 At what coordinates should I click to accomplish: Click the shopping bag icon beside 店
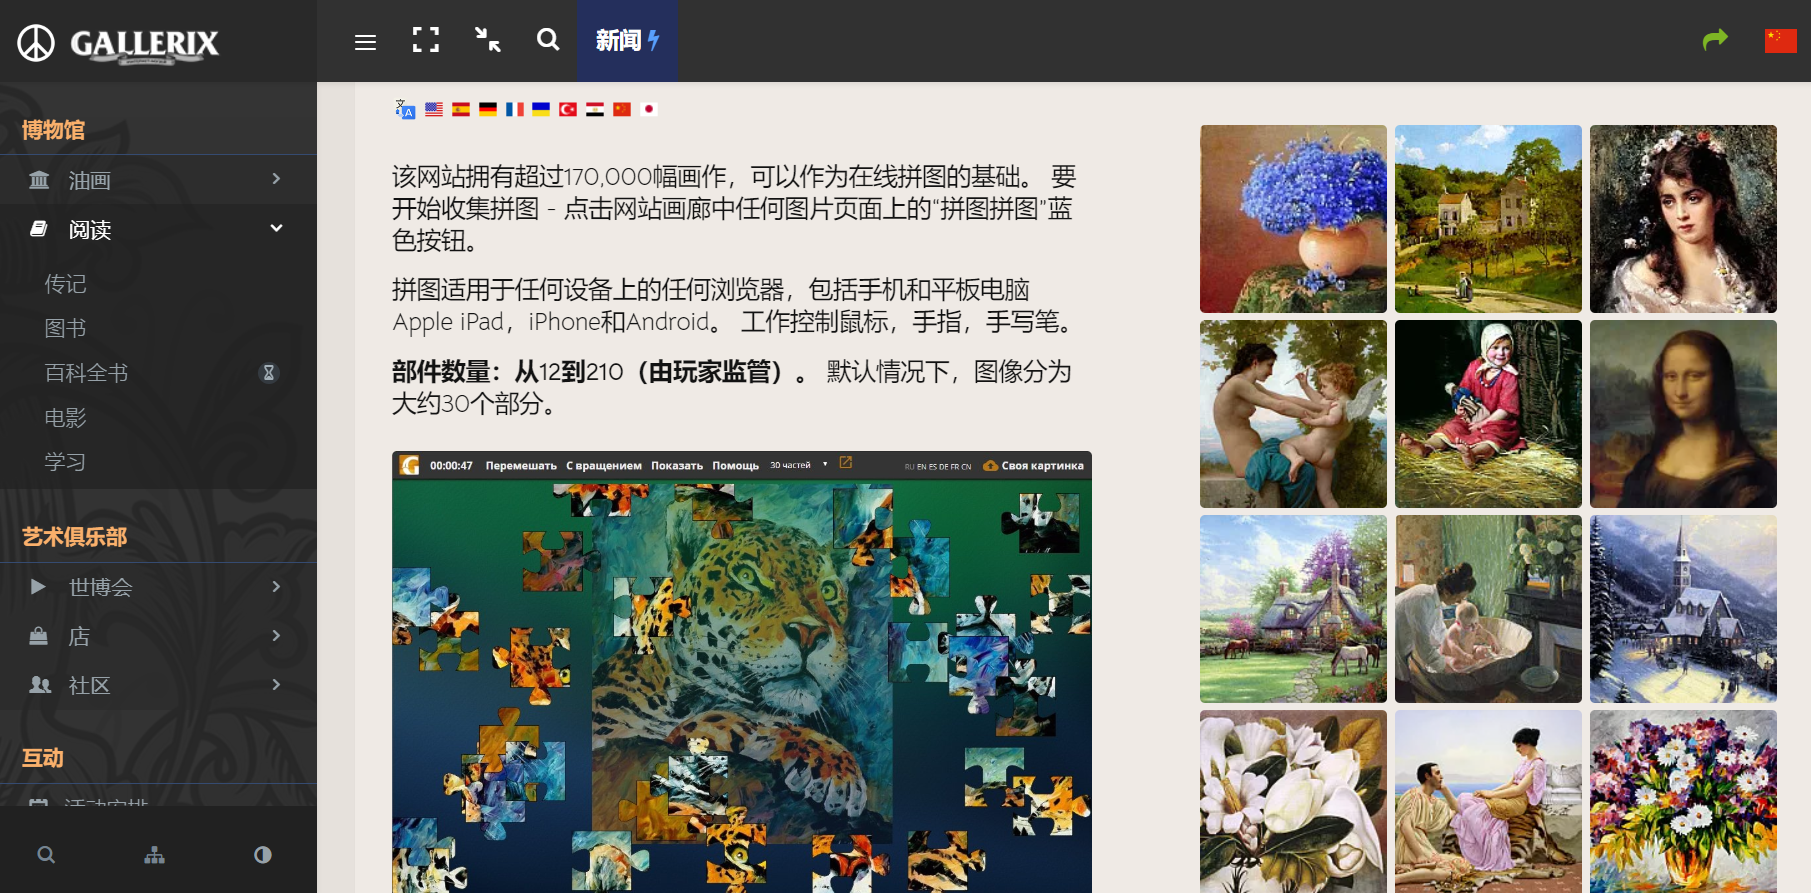[39, 636]
